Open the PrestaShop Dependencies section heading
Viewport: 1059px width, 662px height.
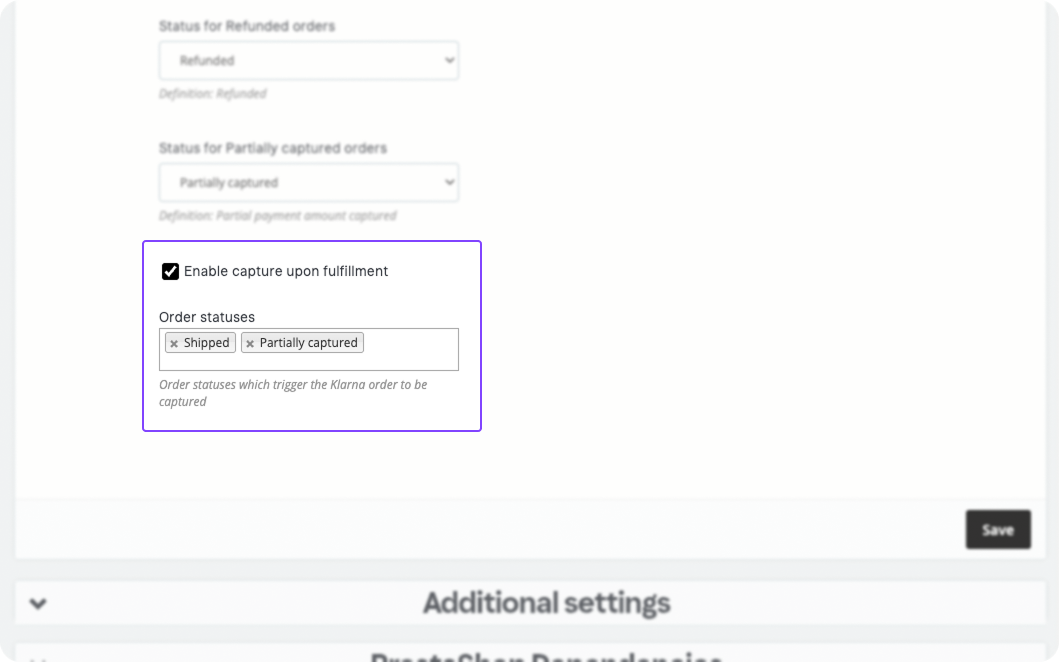[x=546, y=657]
